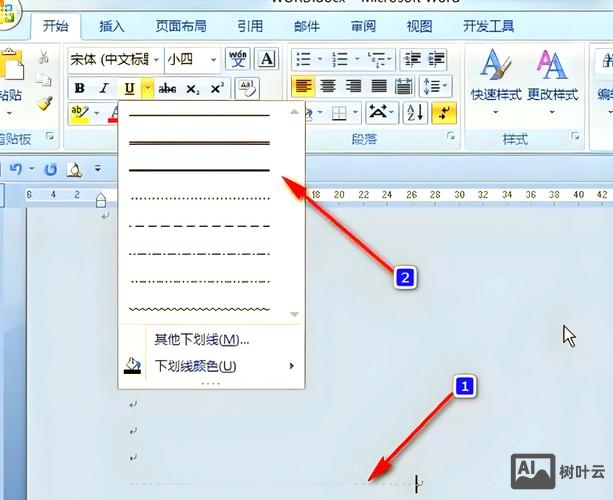Click the numbered list icon
613x500 pixels.
click(x=340, y=59)
